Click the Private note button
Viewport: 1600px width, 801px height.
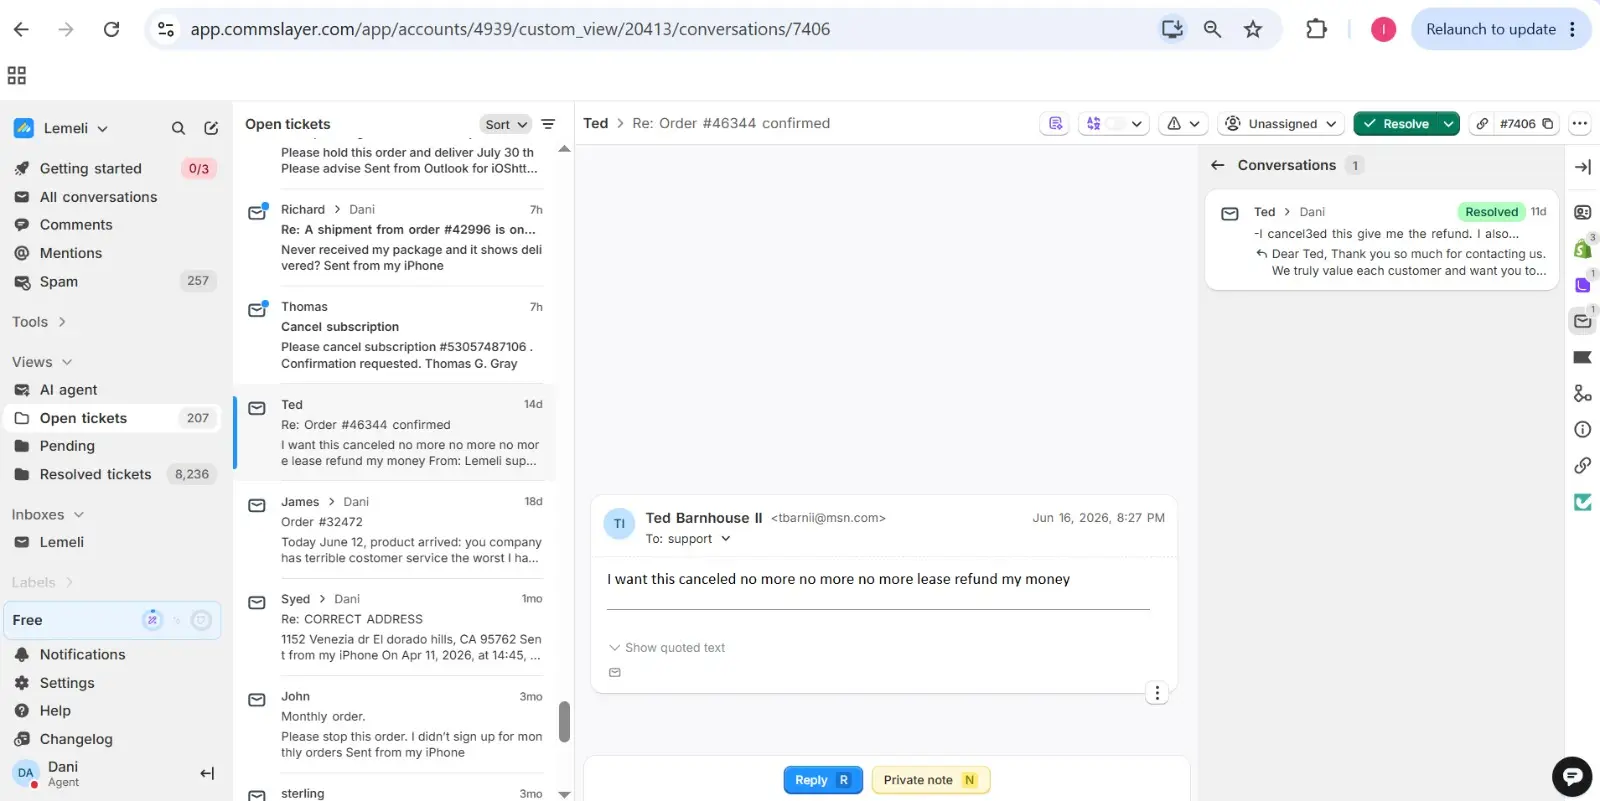(930, 780)
